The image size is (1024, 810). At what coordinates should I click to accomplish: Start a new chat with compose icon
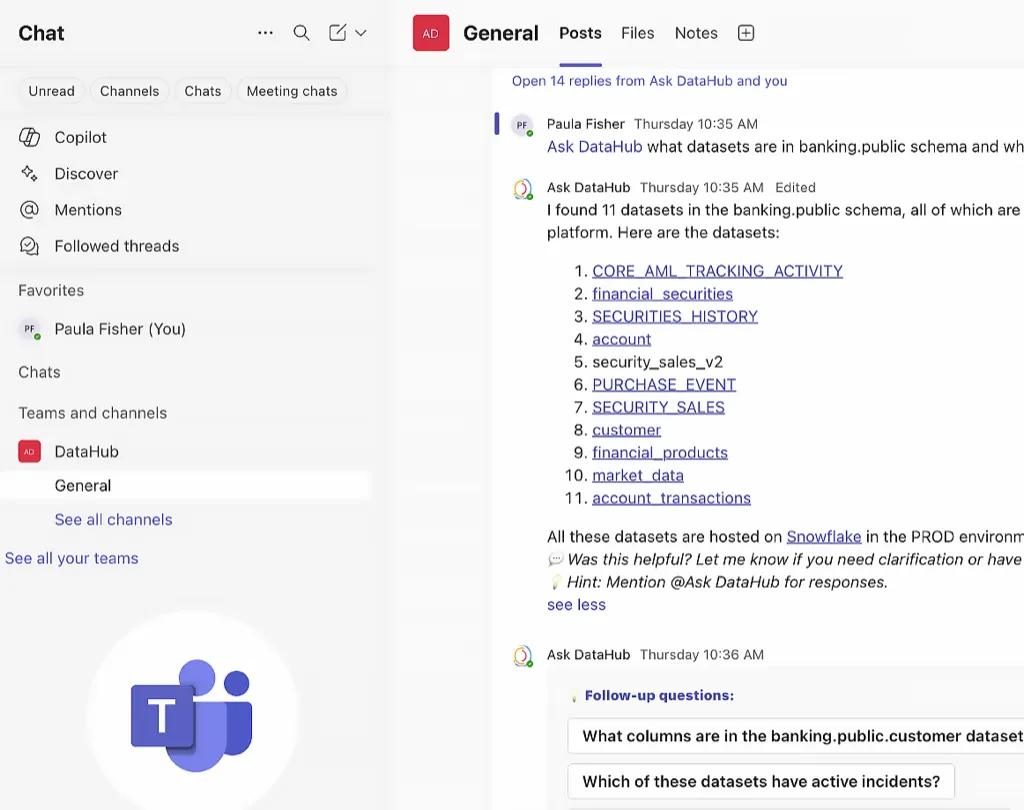pos(338,33)
